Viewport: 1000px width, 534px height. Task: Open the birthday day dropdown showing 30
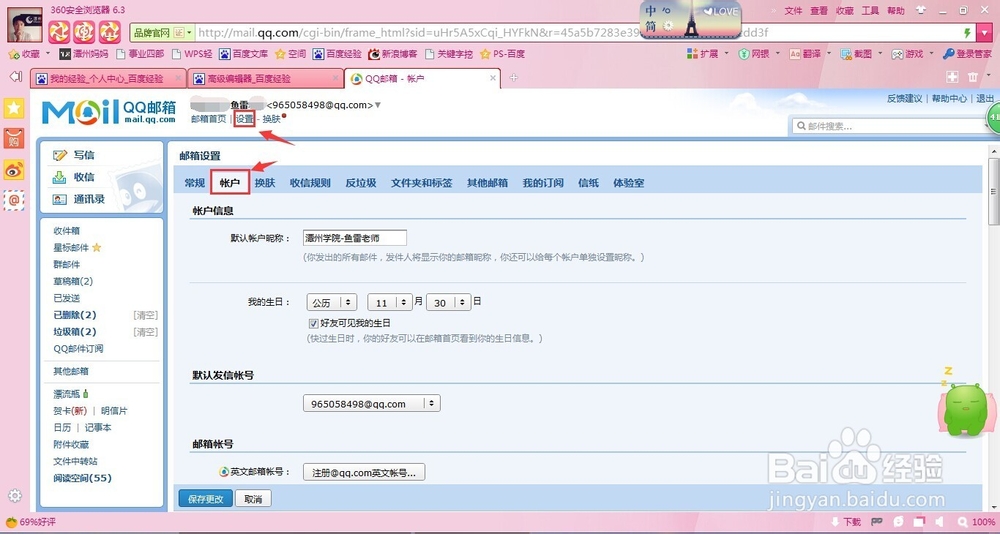coord(448,303)
